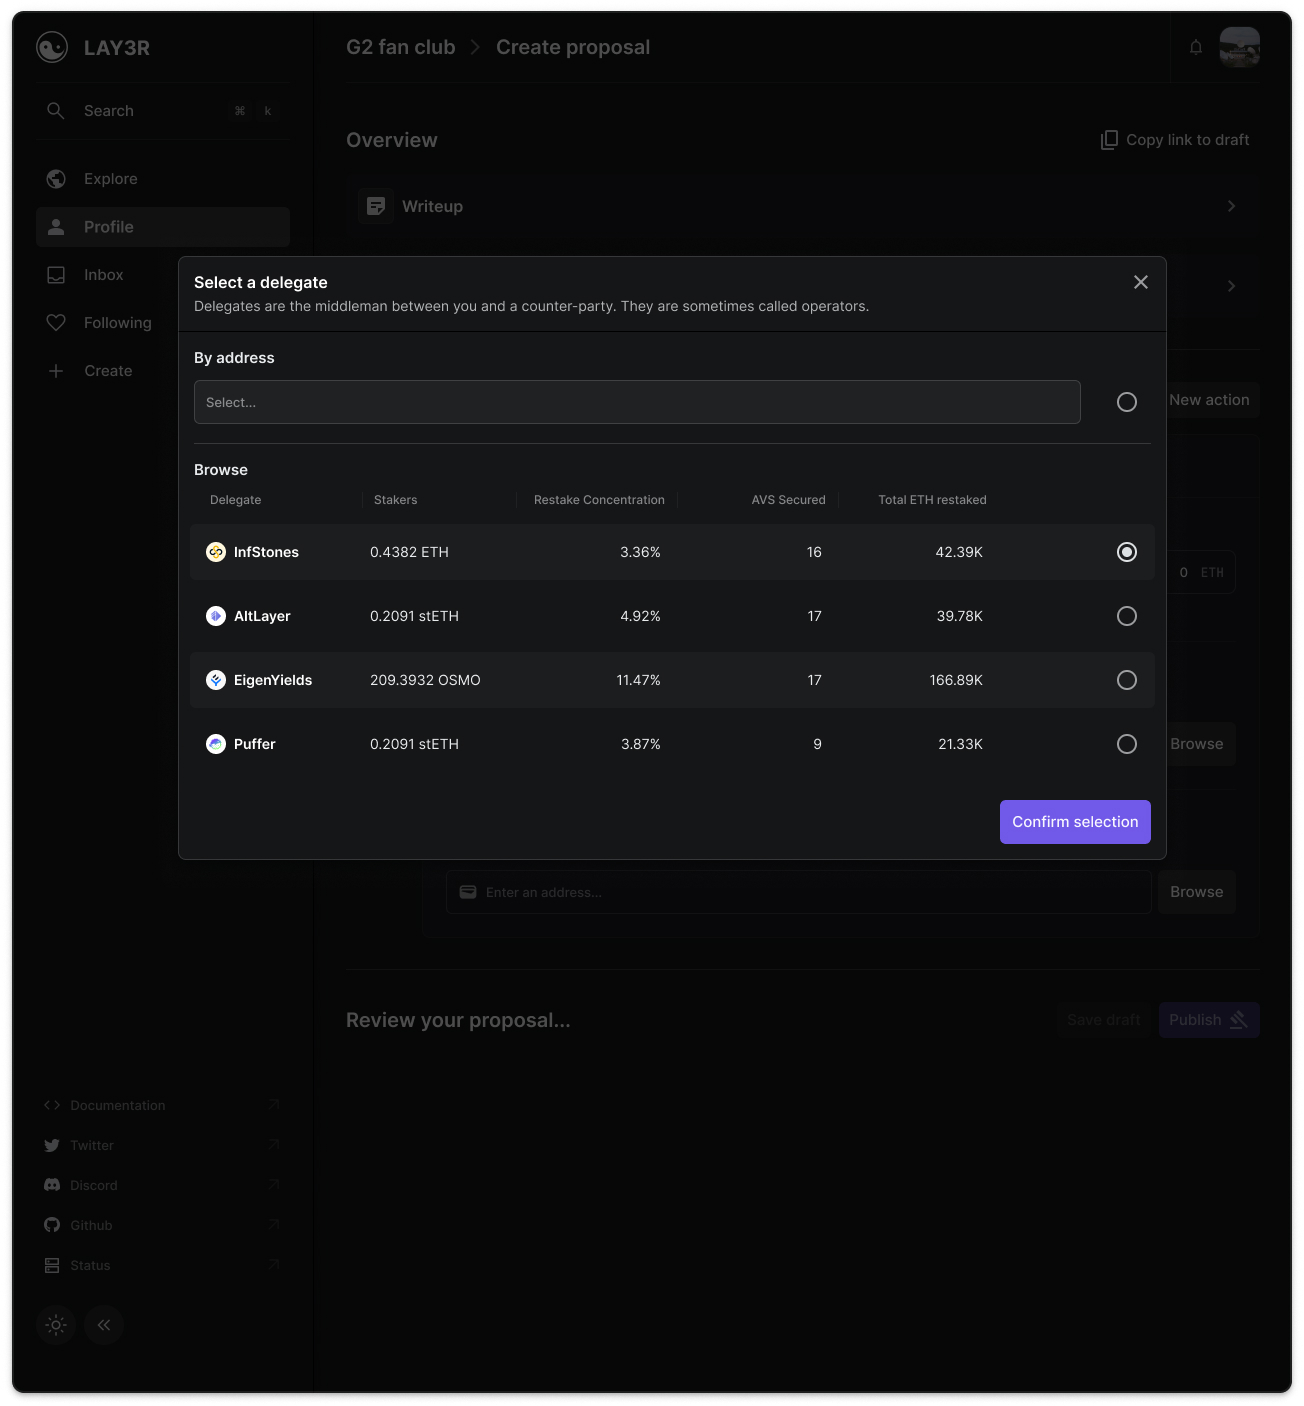Click the Puffer delegate logo
This screenshot has height=1406, width=1304.
(216, 744)
